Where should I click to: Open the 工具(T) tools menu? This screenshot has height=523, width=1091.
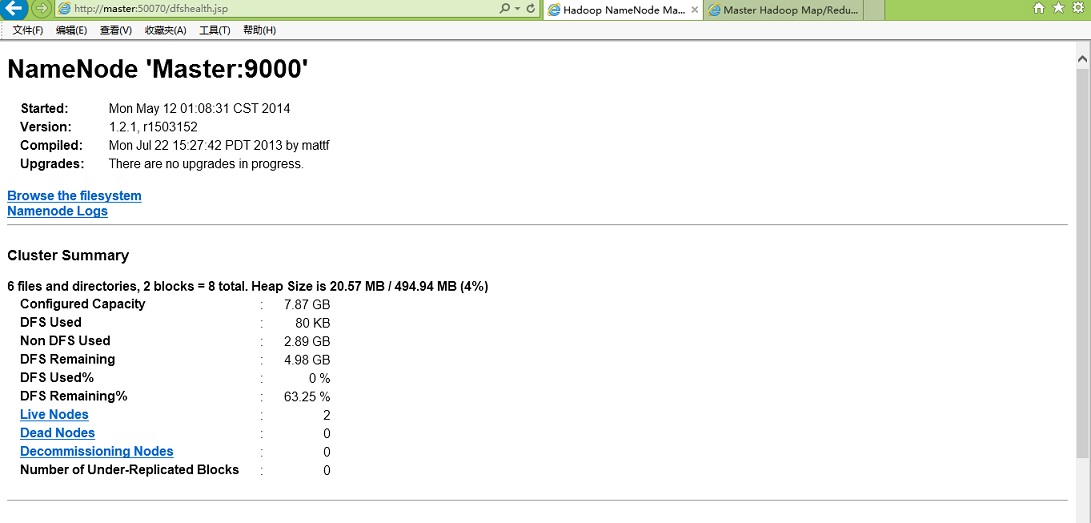tap(214, 30)
